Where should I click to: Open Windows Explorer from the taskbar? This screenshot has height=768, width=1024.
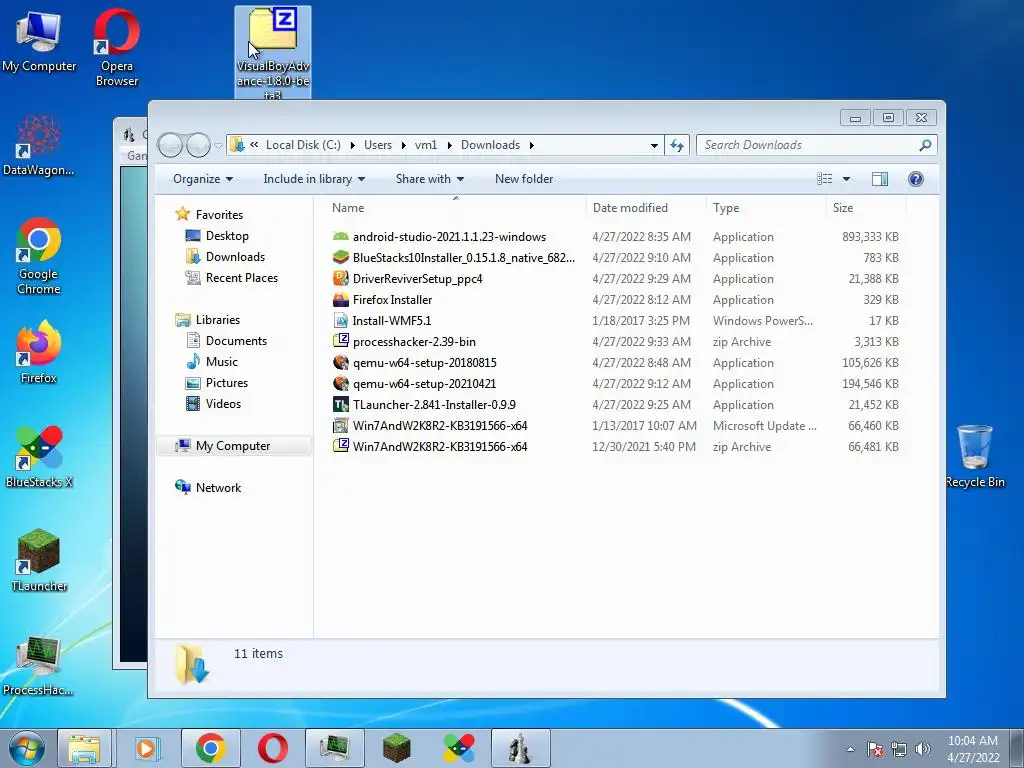(x=84, y=748)
